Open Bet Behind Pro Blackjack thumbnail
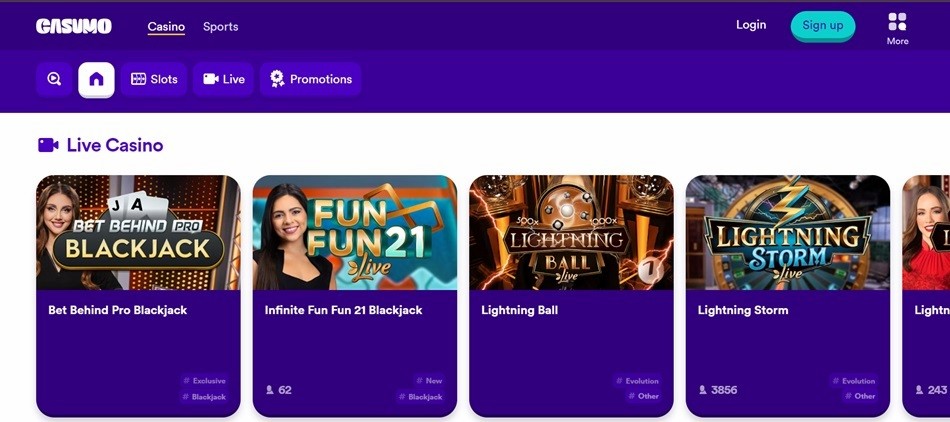This screenshot has width=950, height=422. [x=138, y=233]
